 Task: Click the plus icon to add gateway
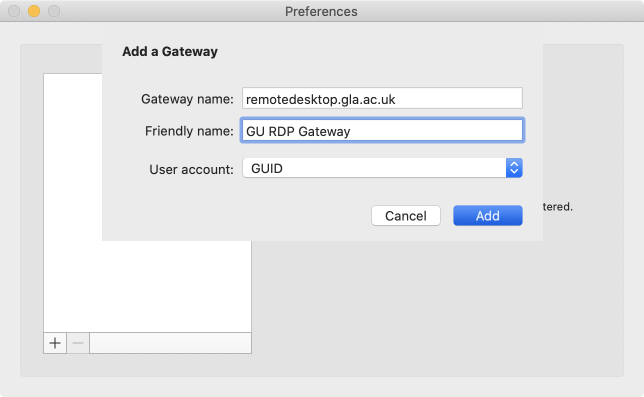[x=55, y=343]
